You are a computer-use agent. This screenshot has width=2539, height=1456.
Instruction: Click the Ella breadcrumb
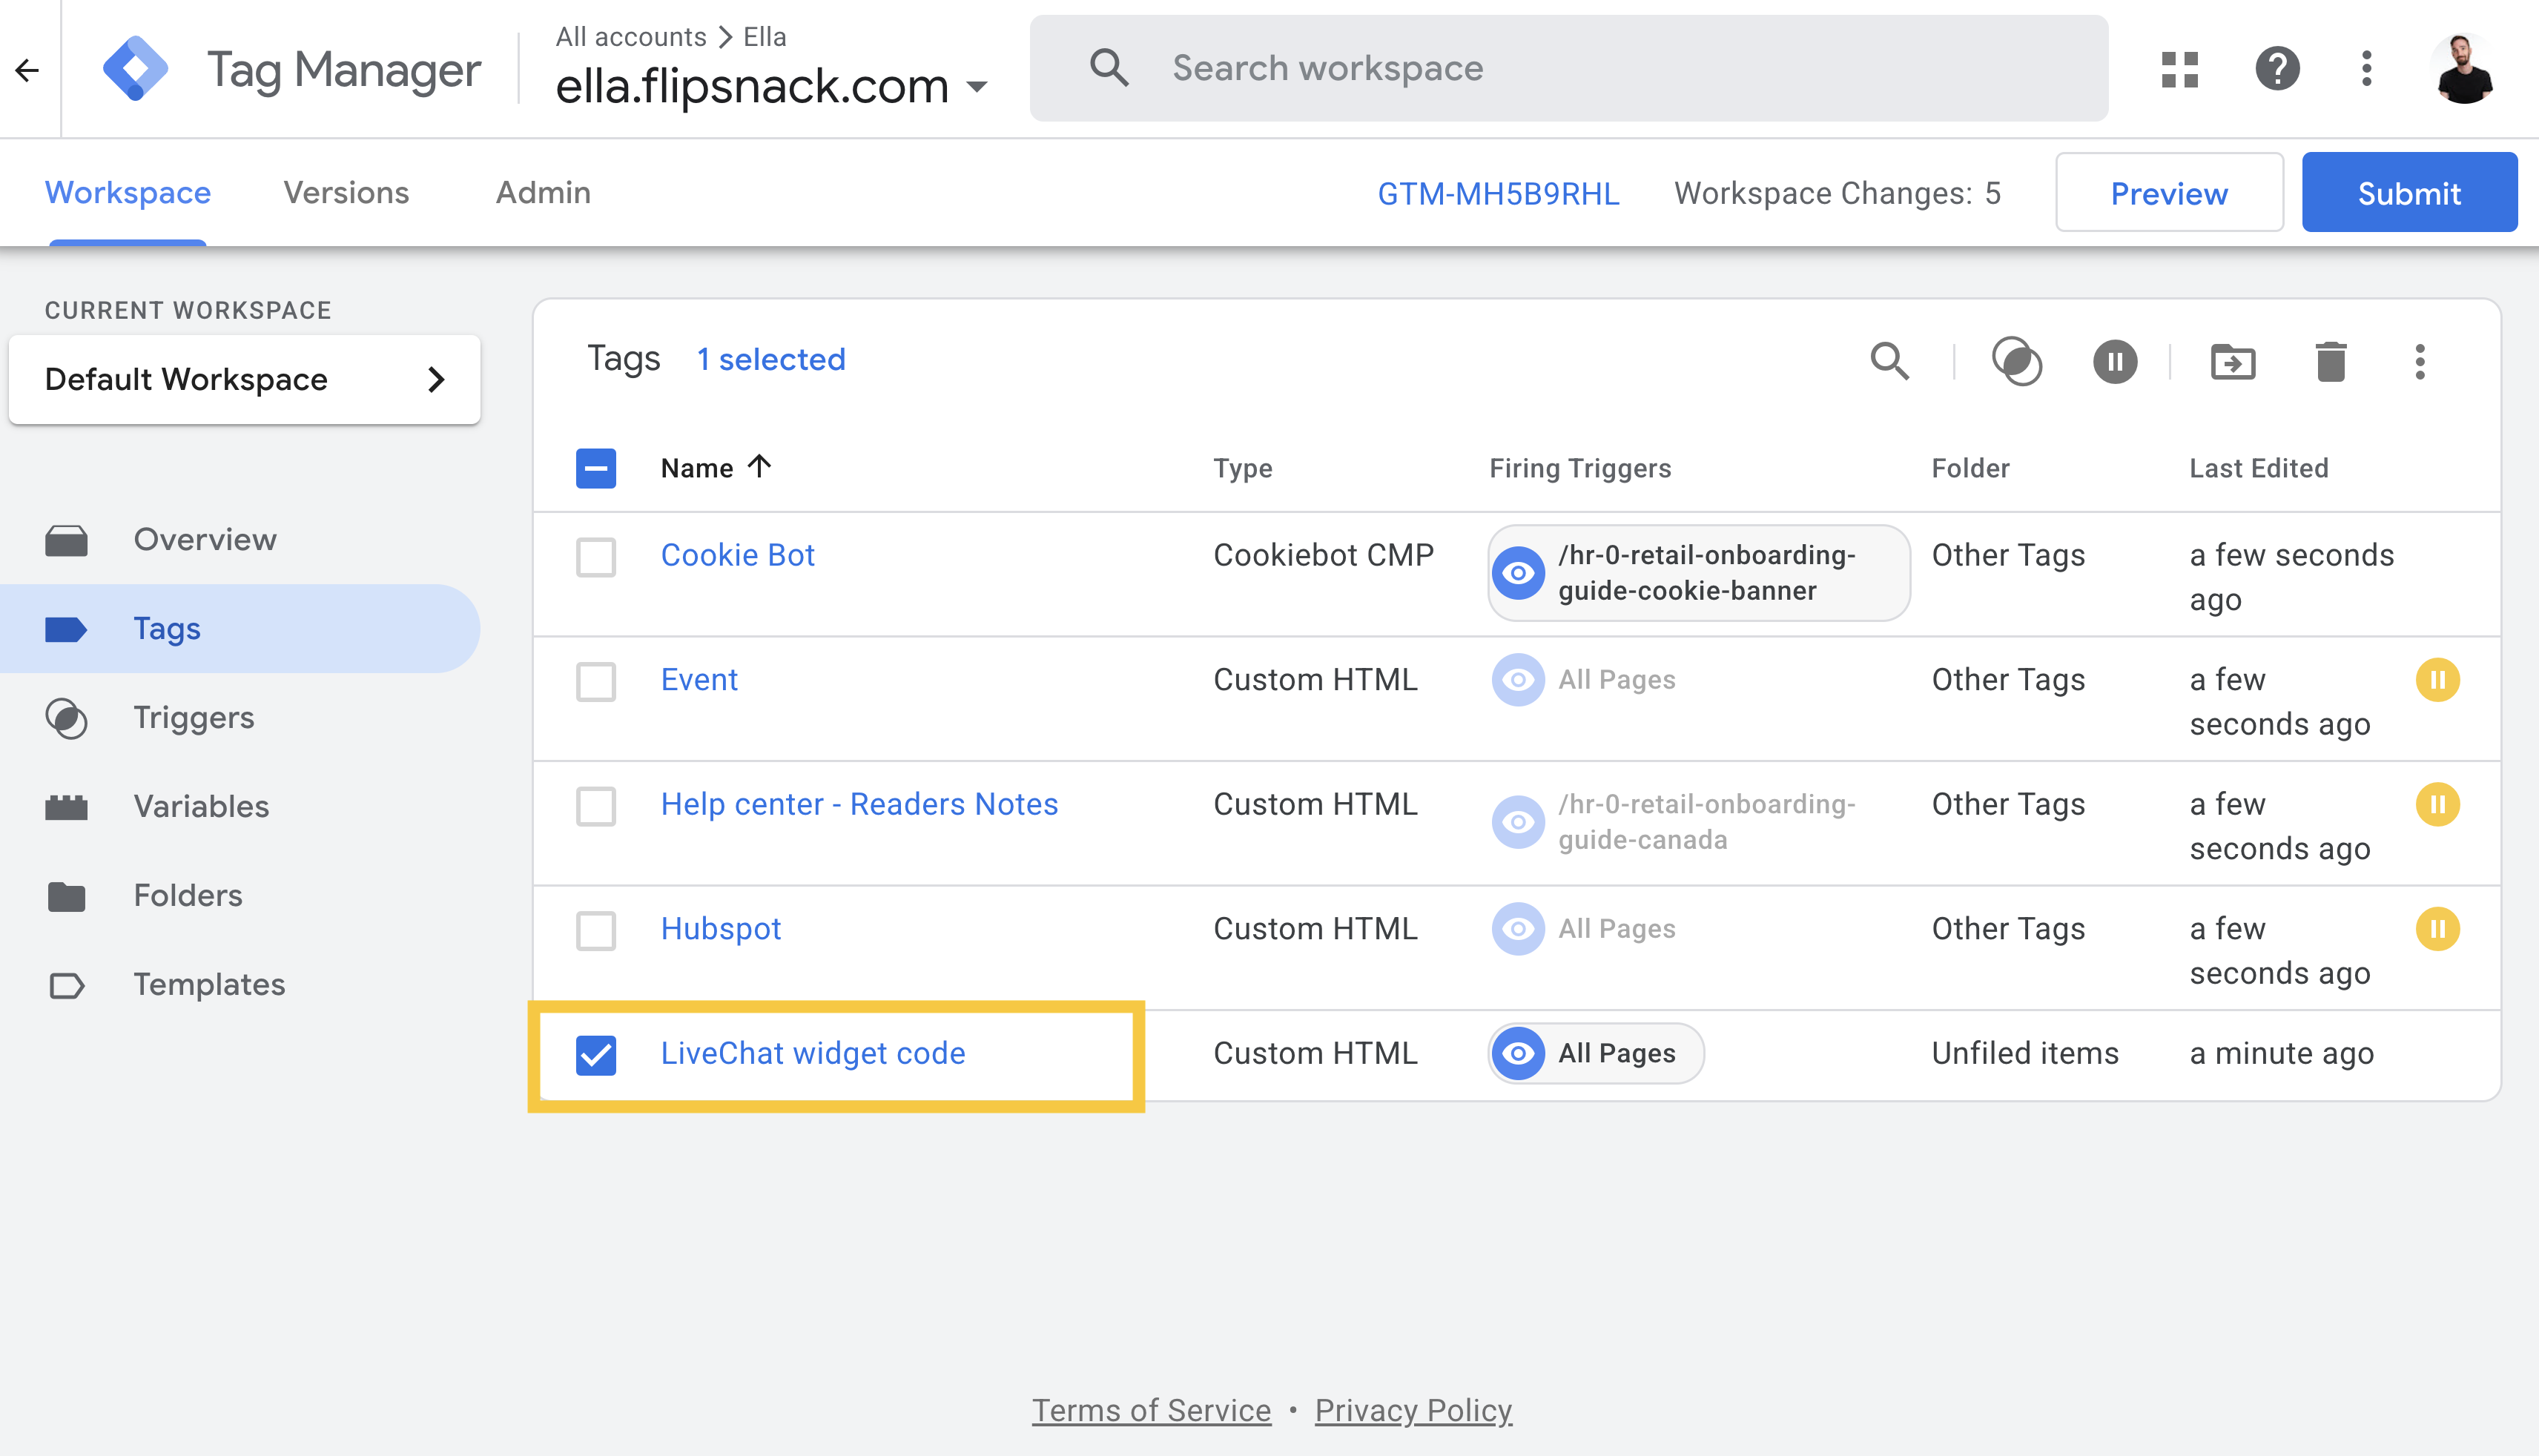[765, 36]
